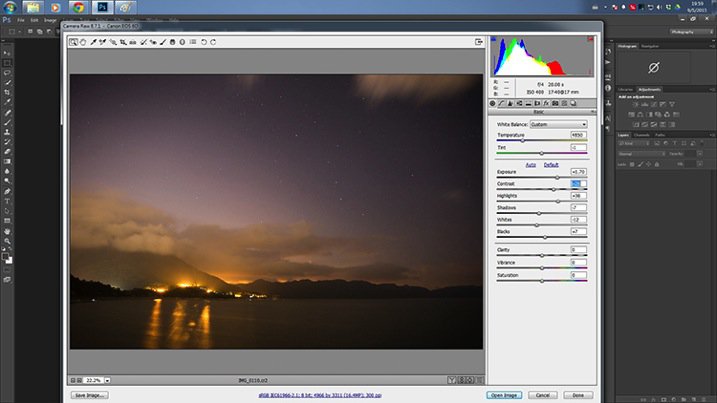
Task: Open the File menu
Action: click(x=20, y=20)
